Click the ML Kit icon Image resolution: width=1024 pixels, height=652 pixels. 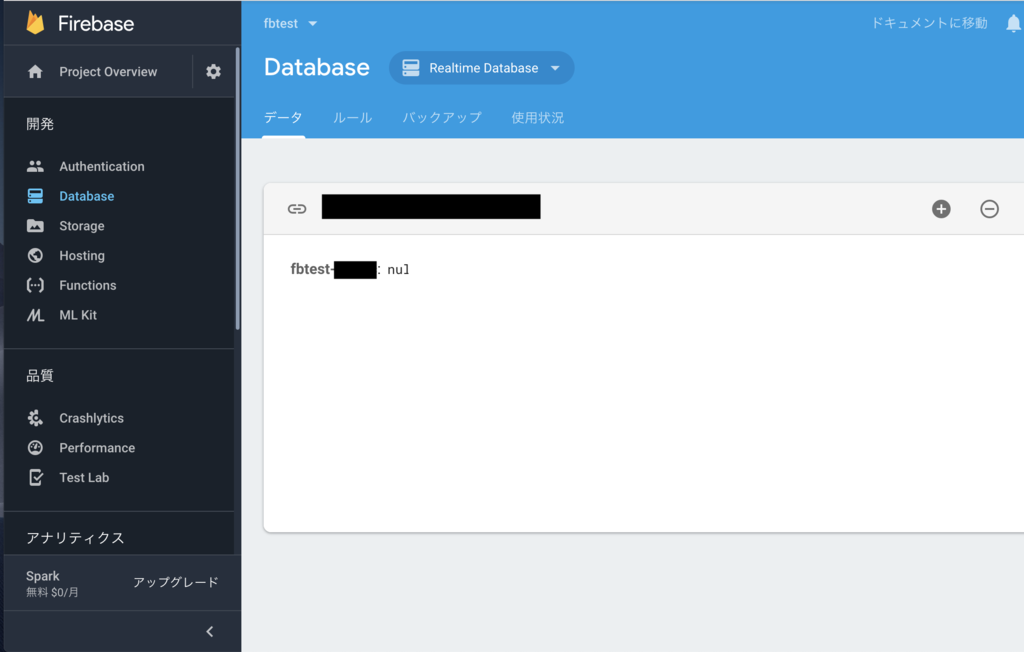[35, 315]
